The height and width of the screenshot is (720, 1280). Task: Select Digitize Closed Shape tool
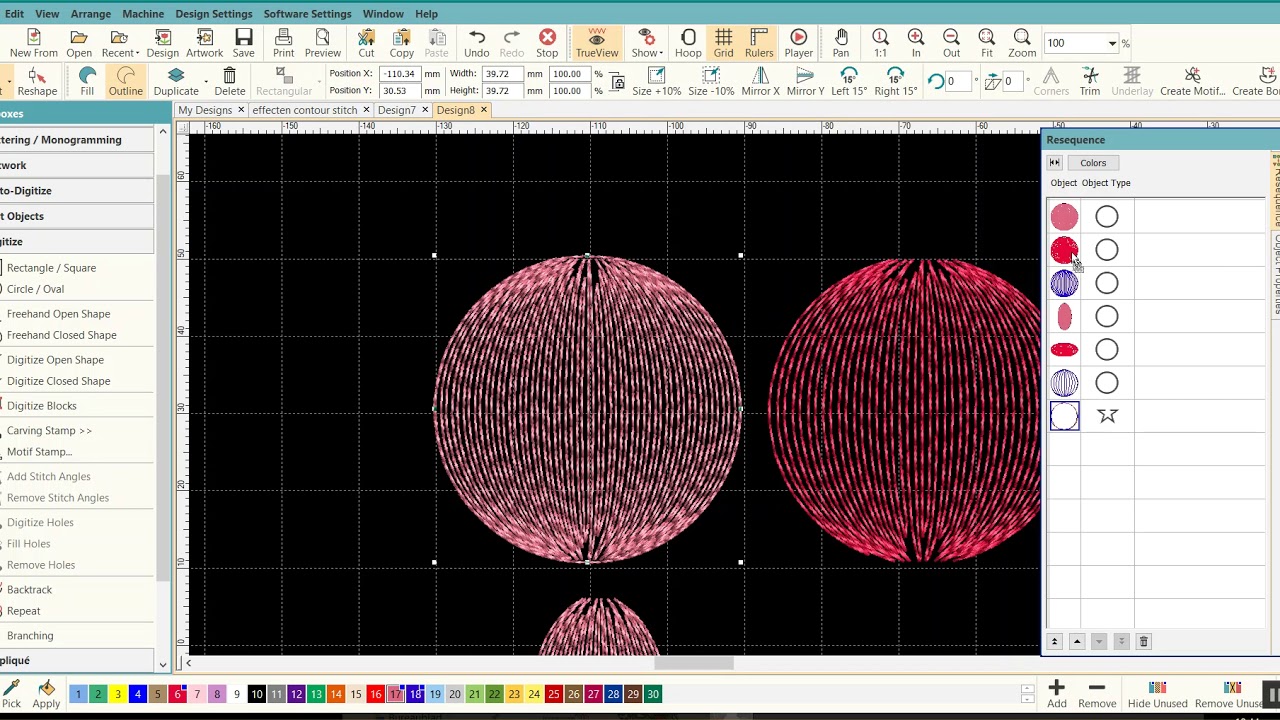tap(58, 381)
